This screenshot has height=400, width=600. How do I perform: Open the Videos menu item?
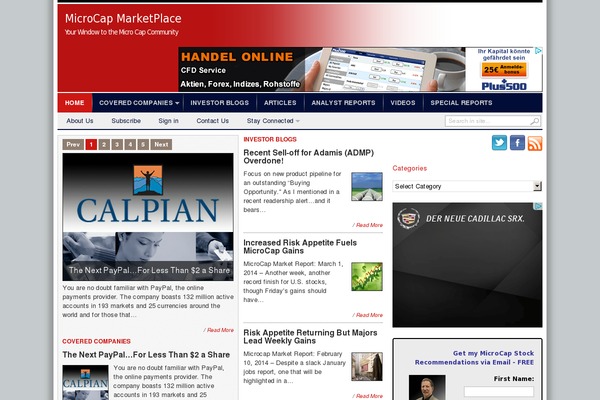coord(403,103)
